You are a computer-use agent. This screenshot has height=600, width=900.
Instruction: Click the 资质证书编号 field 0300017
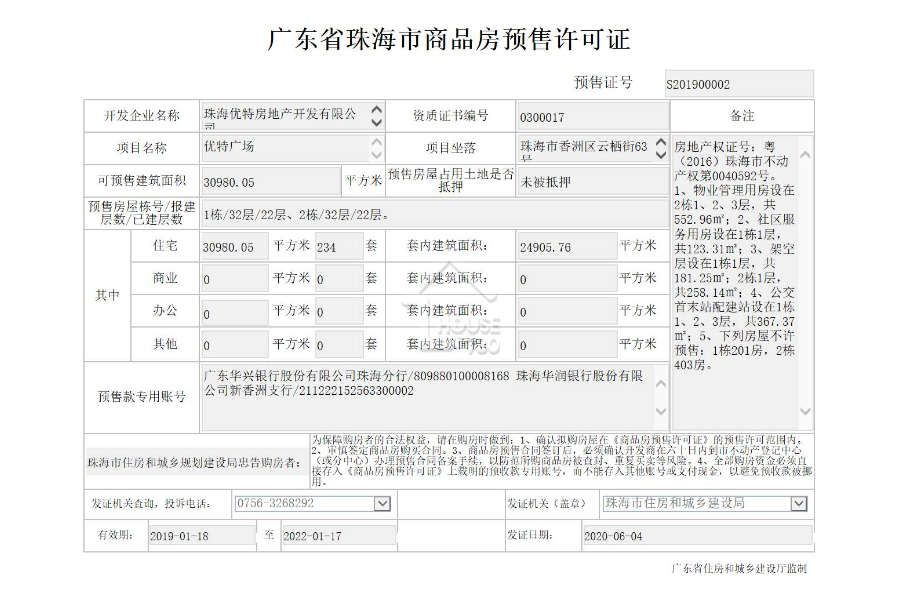[592, 117]
